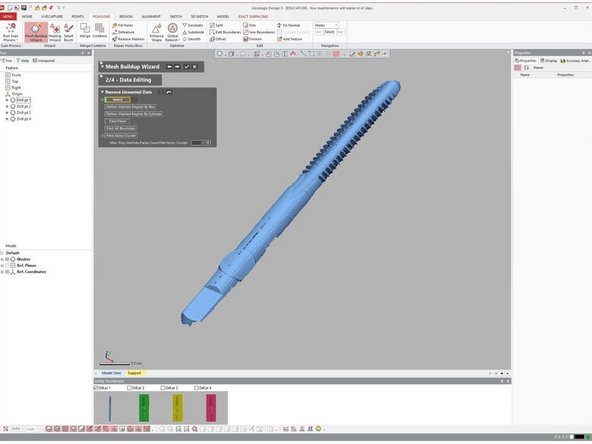Toggle Drill pt 1 thumbnail checkbox

(x=96, y=388)
